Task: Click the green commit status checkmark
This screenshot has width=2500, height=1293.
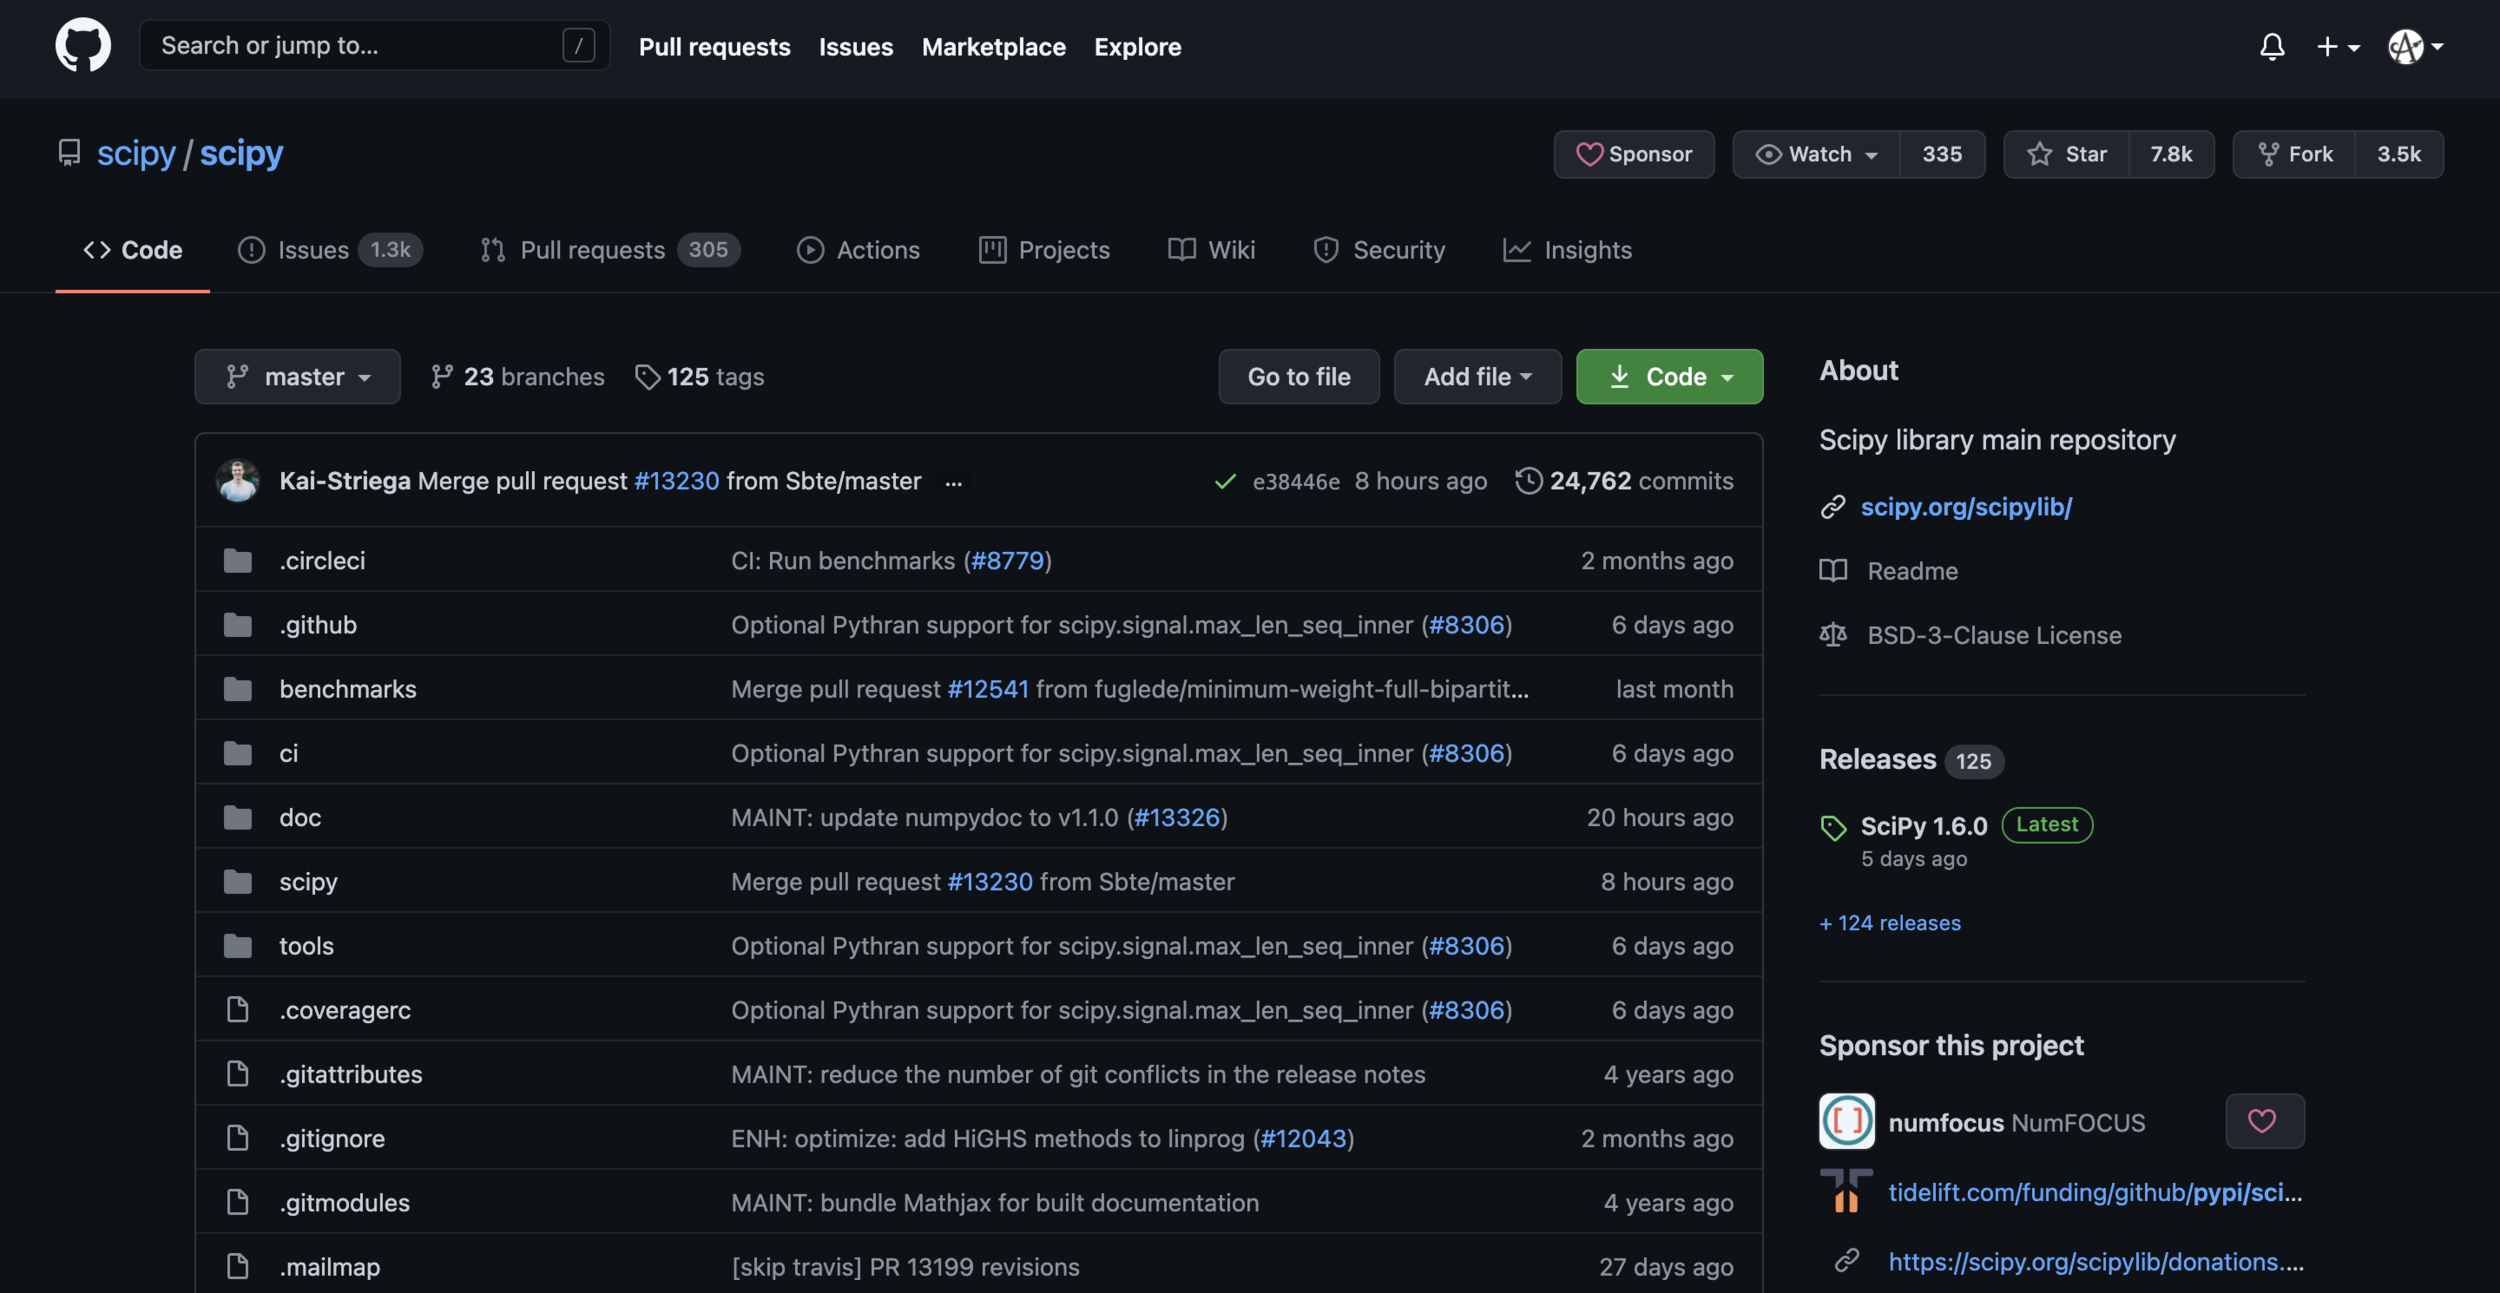Action: (1224, 482)
